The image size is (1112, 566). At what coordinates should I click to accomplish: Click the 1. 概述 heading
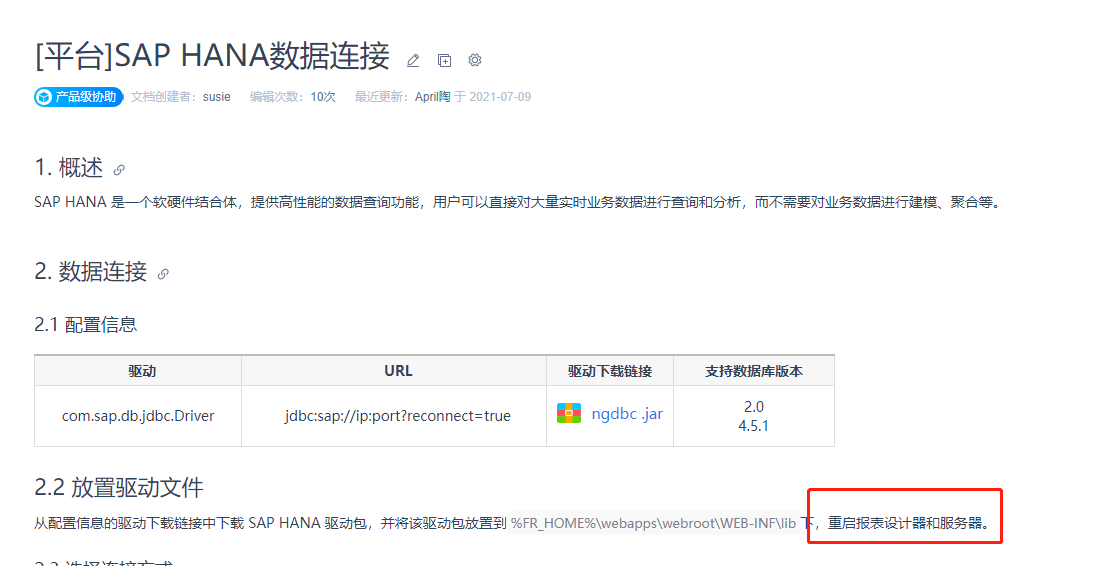(69, 168)
